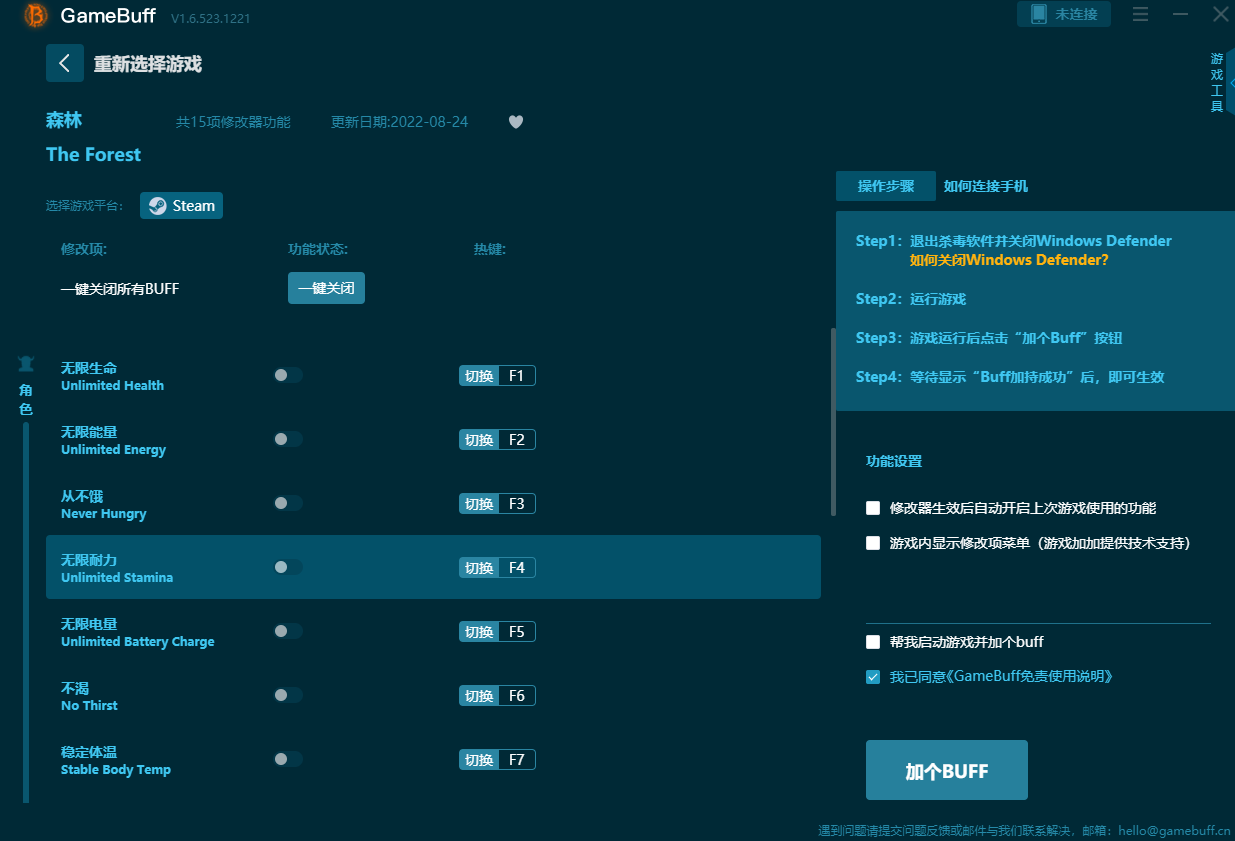This screenshot has height=841, width=1235.
Task: Switch to 如何连接手机 tab
Action: pyautogui.click(x=986, y=186)
